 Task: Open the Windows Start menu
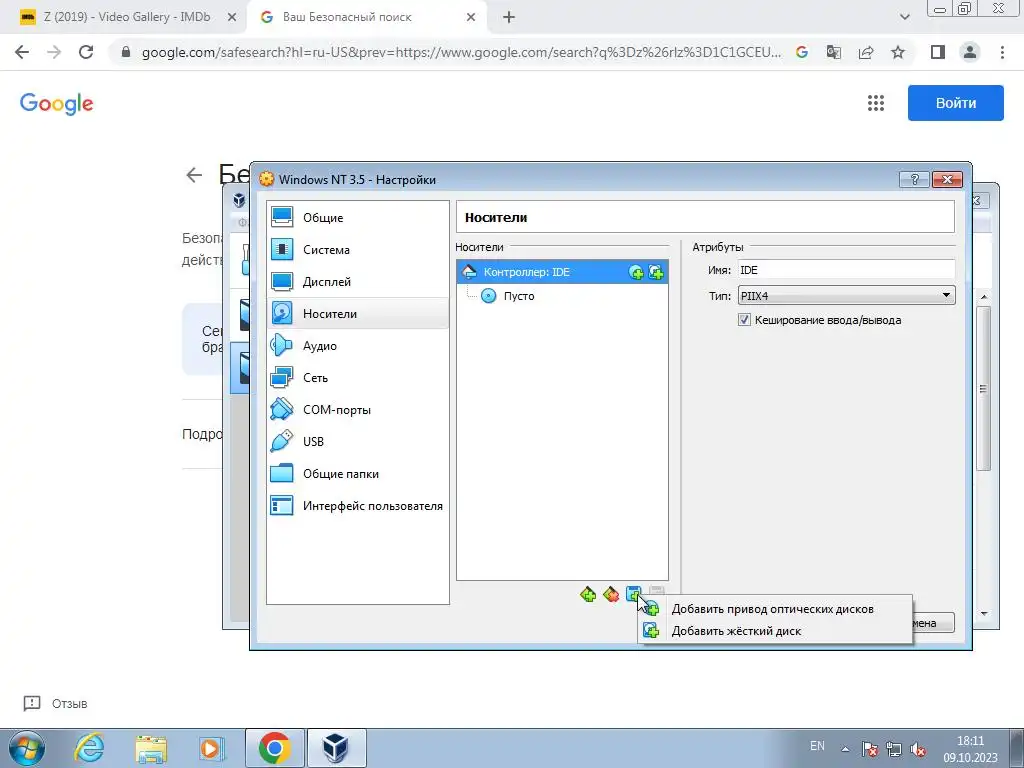27,748
